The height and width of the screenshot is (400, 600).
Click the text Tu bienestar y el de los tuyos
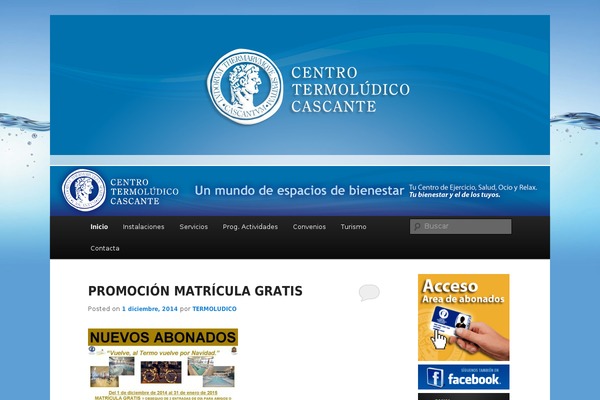point(455,195)
